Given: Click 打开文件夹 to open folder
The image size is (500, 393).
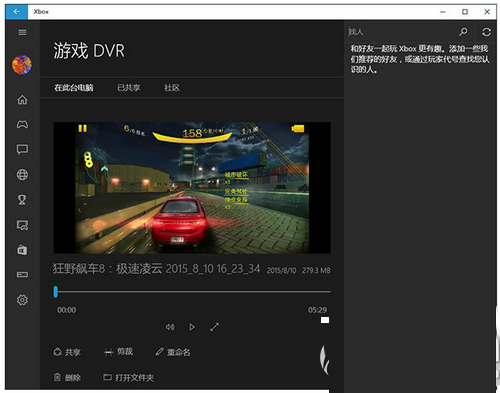Looking at the screenshot, I should 128,377.
